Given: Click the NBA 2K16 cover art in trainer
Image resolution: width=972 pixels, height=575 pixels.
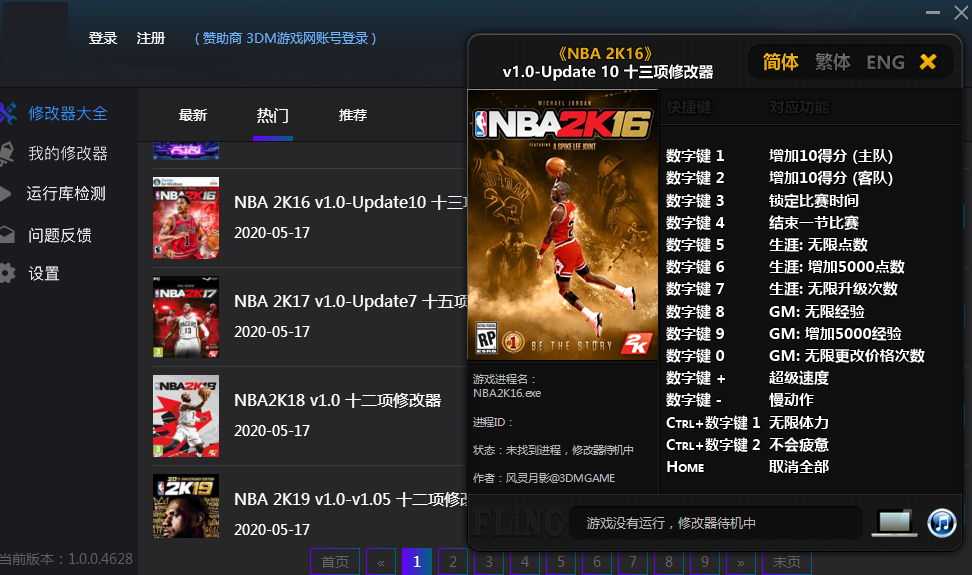Looking at the screenshot, I should click(x=562, y=225).
